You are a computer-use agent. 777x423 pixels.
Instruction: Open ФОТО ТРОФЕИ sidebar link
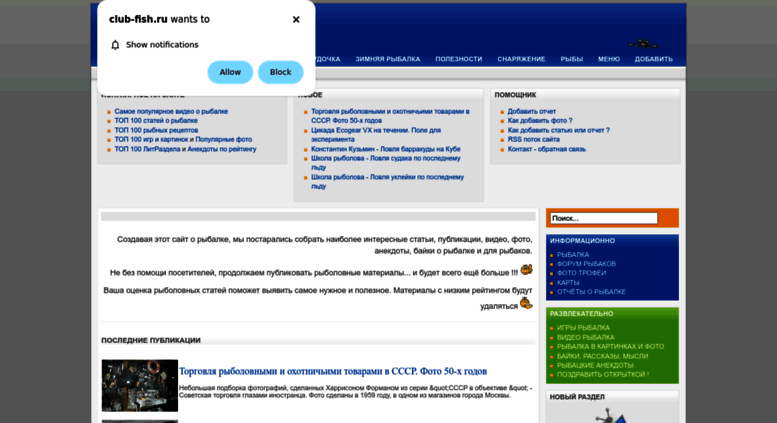pos(581,273)
